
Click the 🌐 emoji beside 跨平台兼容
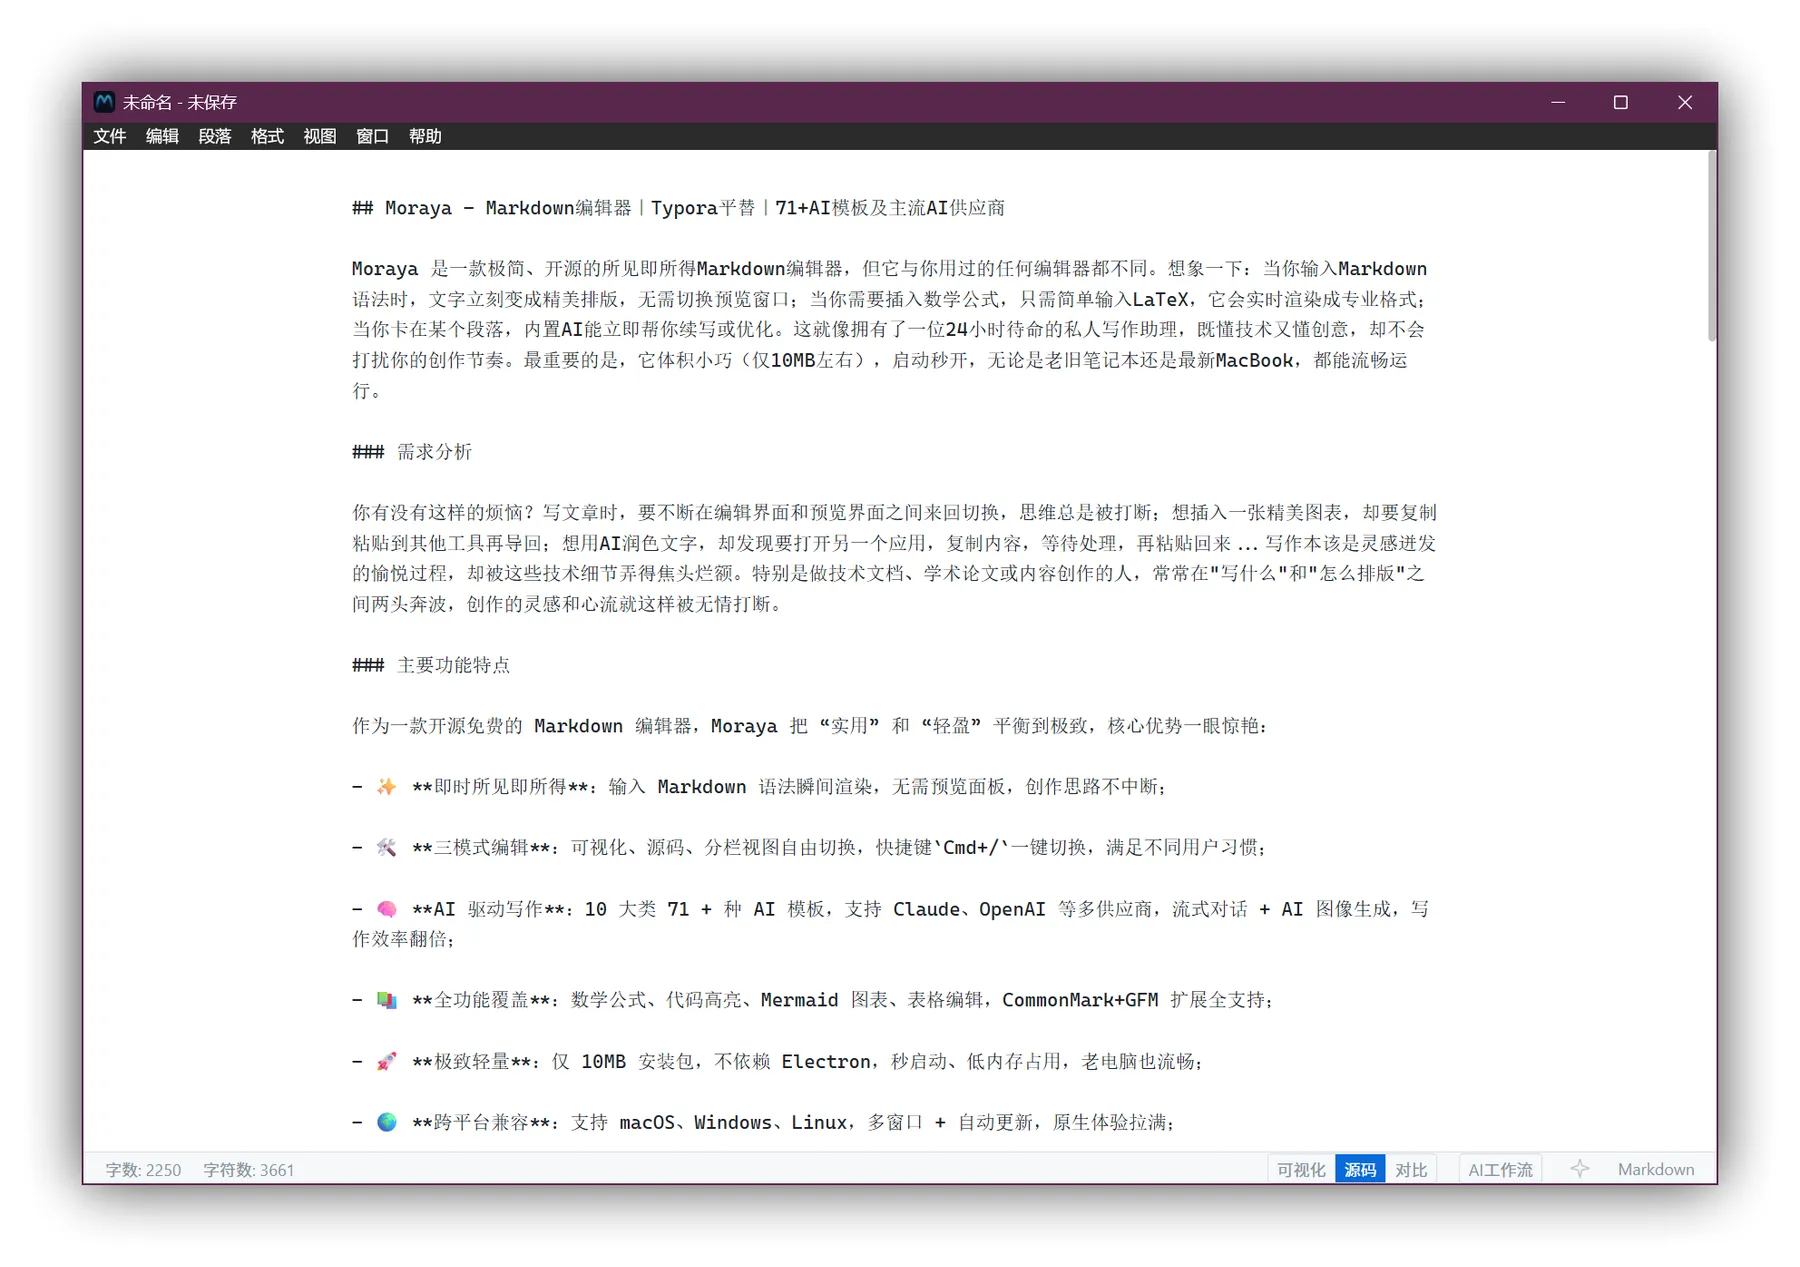[x=386, y=1122]
